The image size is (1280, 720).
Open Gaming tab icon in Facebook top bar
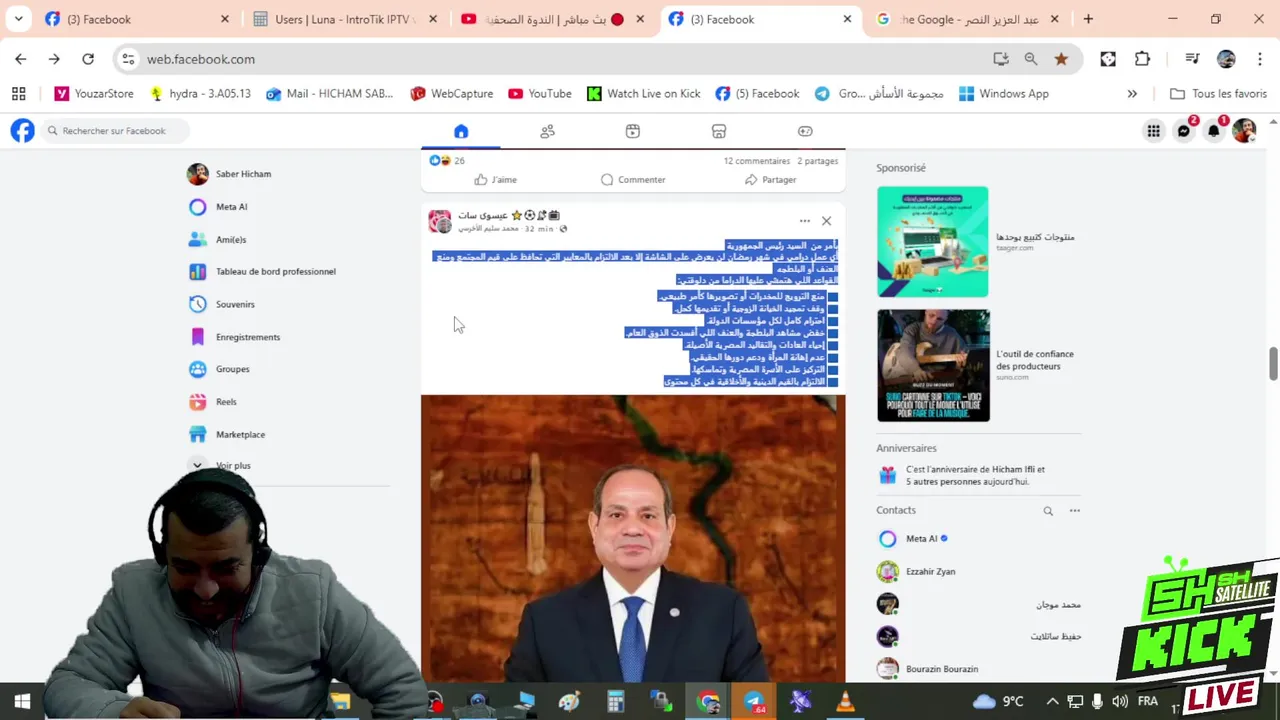point(805,131)
